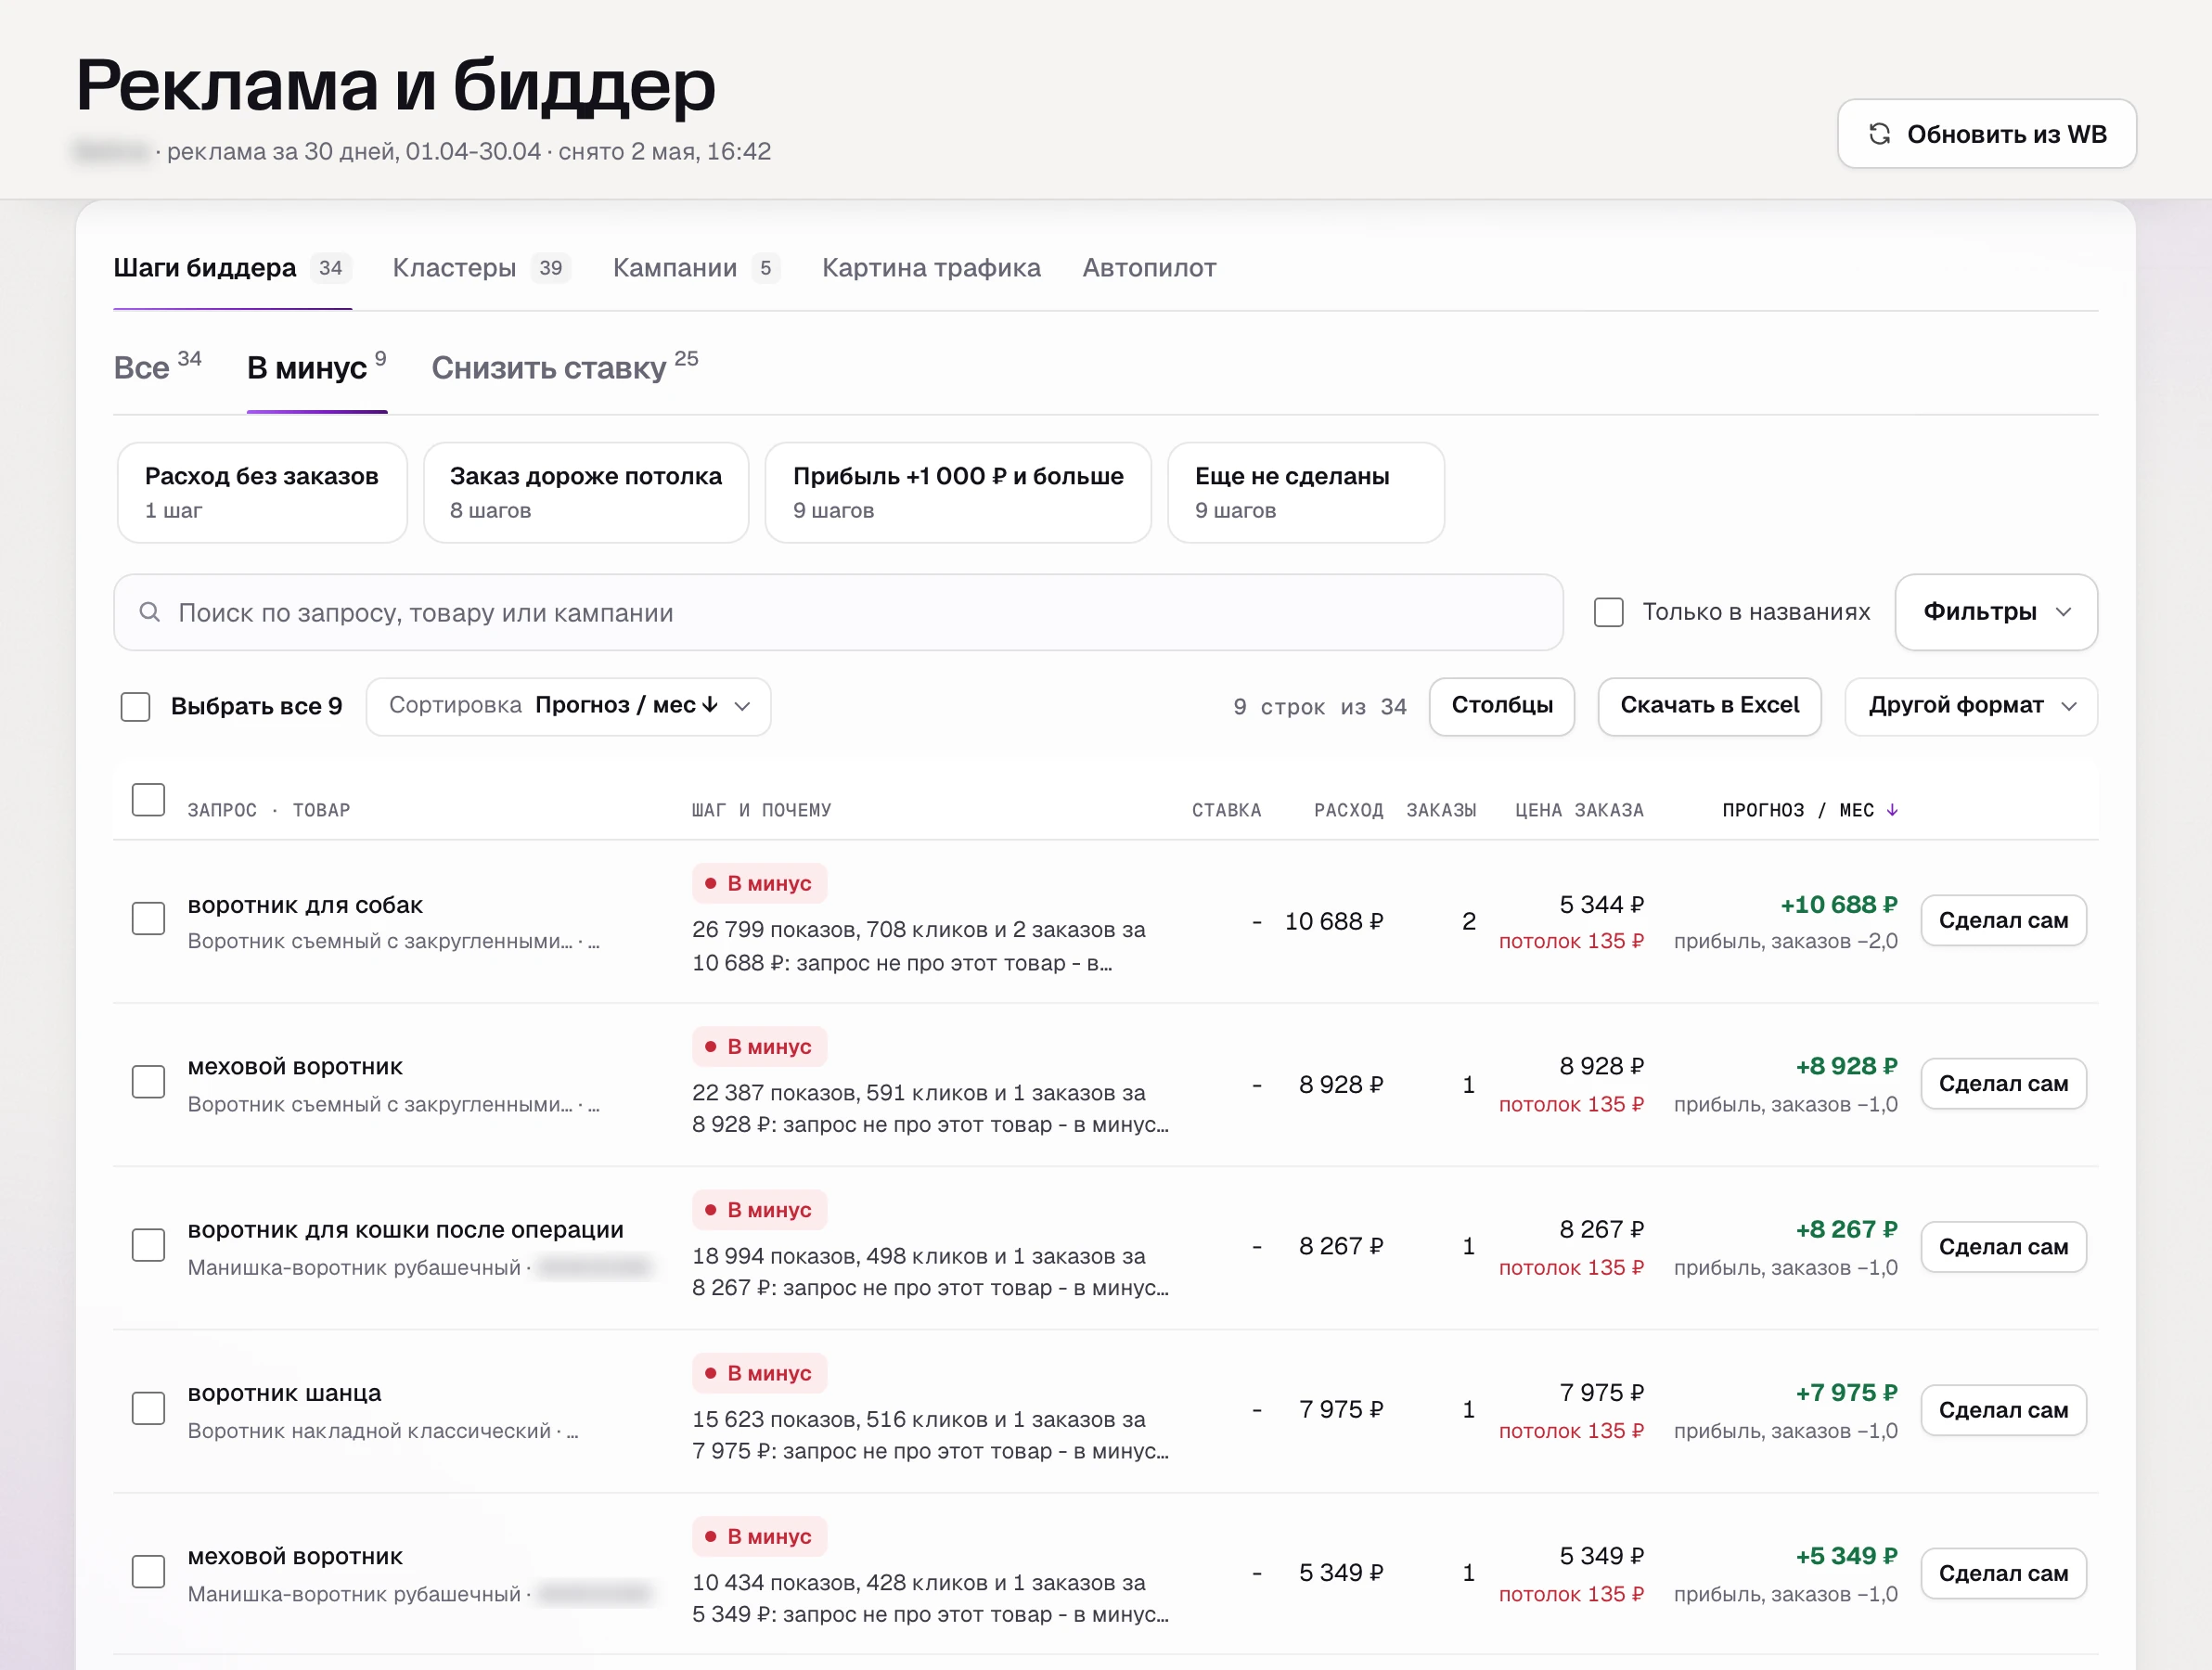Focus the Поиск по запросу search field
This screenshot has height=1670, width=2212.
838,612
